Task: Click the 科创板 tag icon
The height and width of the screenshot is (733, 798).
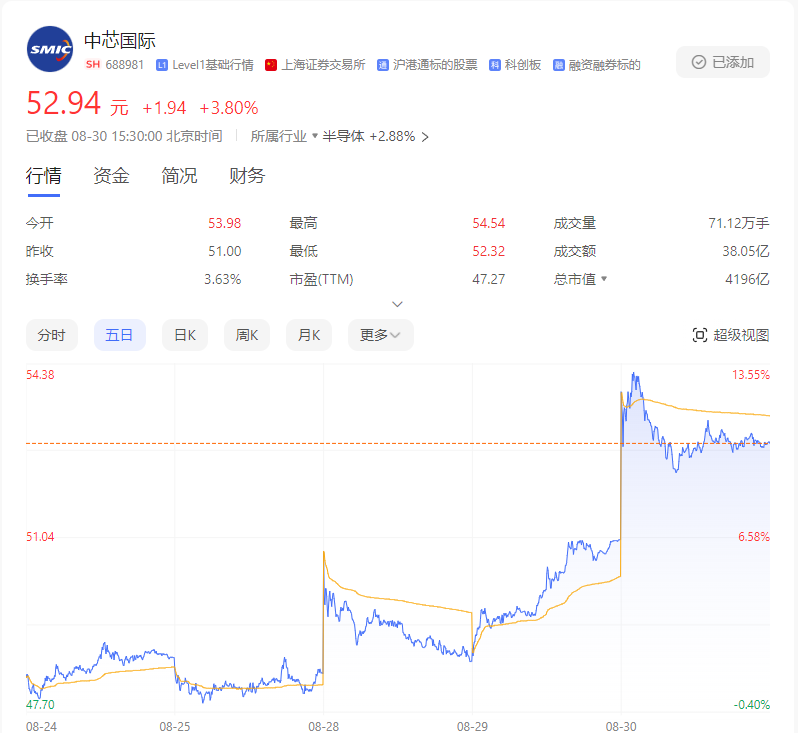Action: click(495, 65)
